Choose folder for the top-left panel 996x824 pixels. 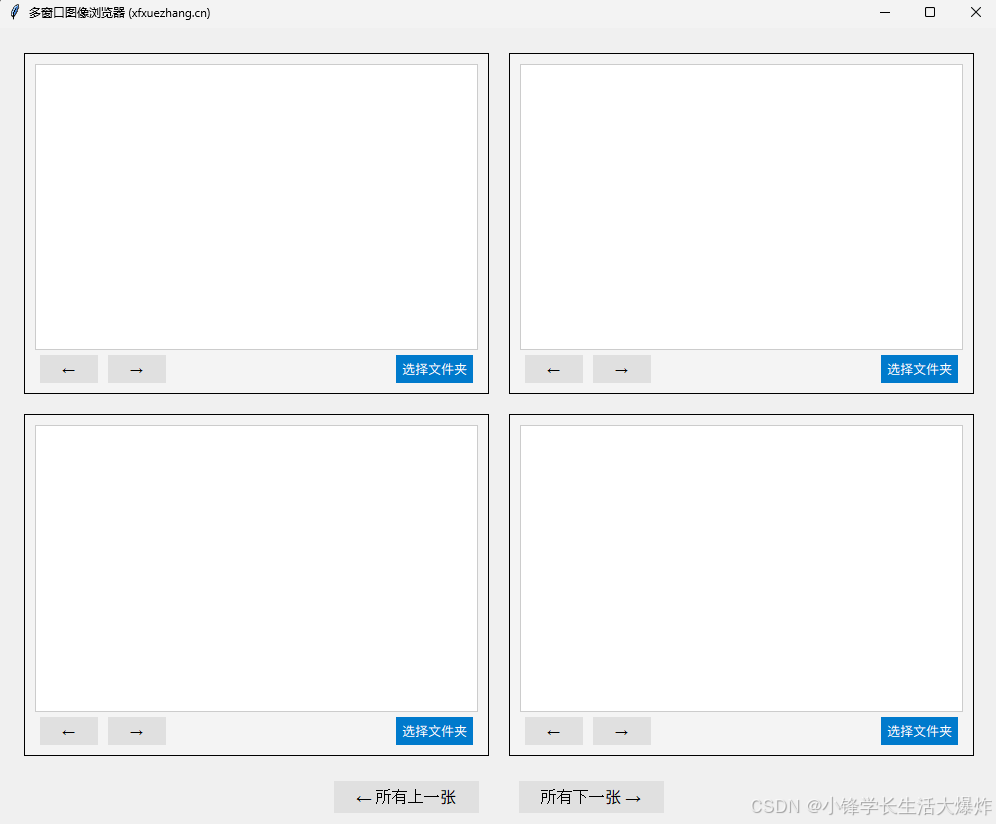click(434, 369)
